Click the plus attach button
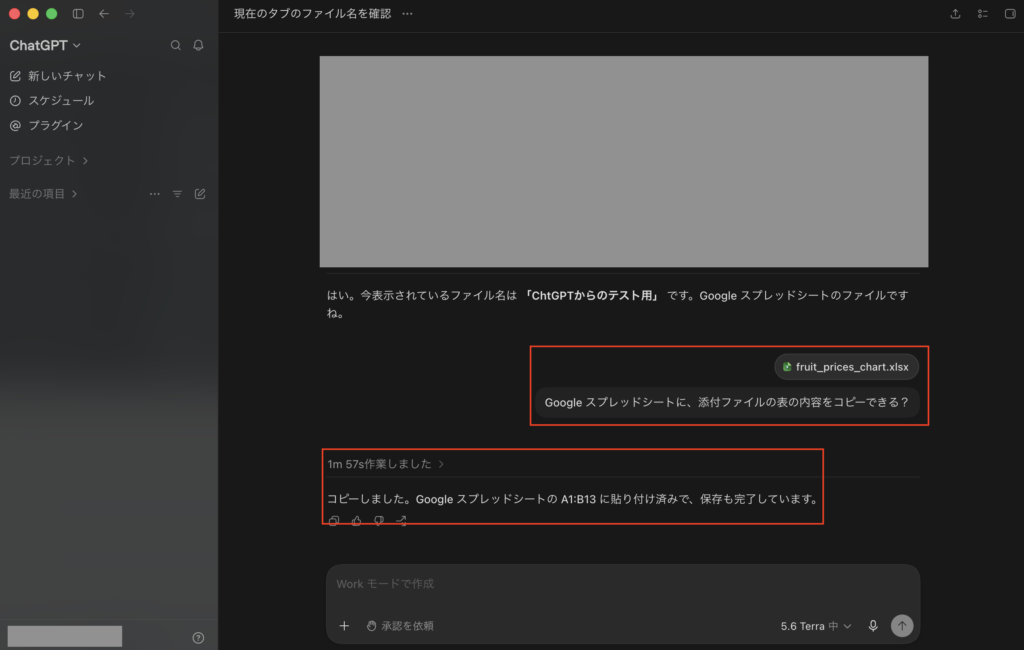 [x=344, y=626]
